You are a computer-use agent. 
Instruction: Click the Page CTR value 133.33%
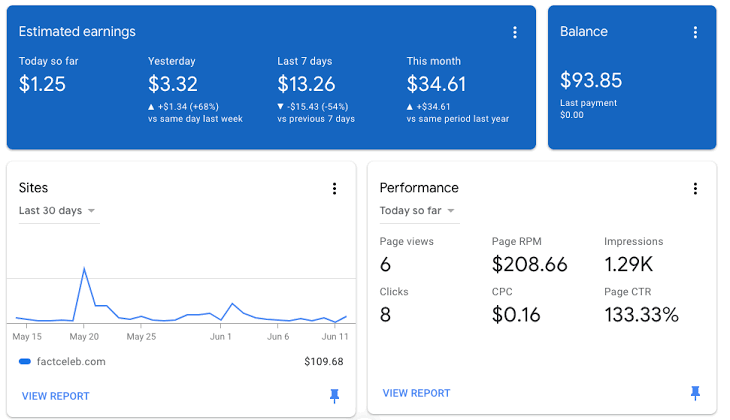tap(641, 315)
